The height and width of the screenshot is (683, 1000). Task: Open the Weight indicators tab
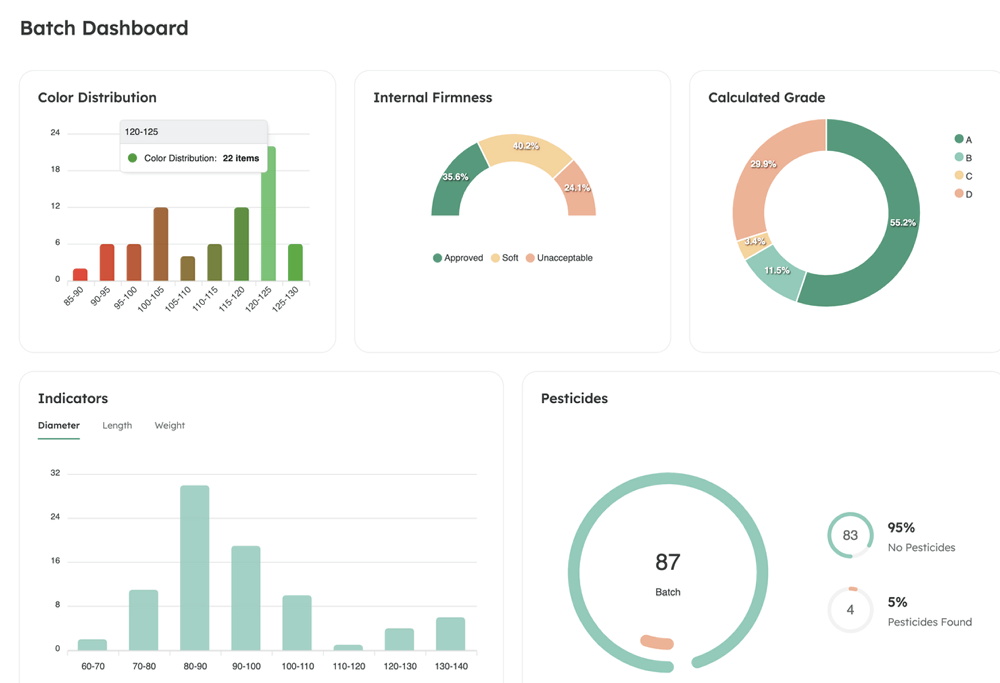[x=169, y=425]
